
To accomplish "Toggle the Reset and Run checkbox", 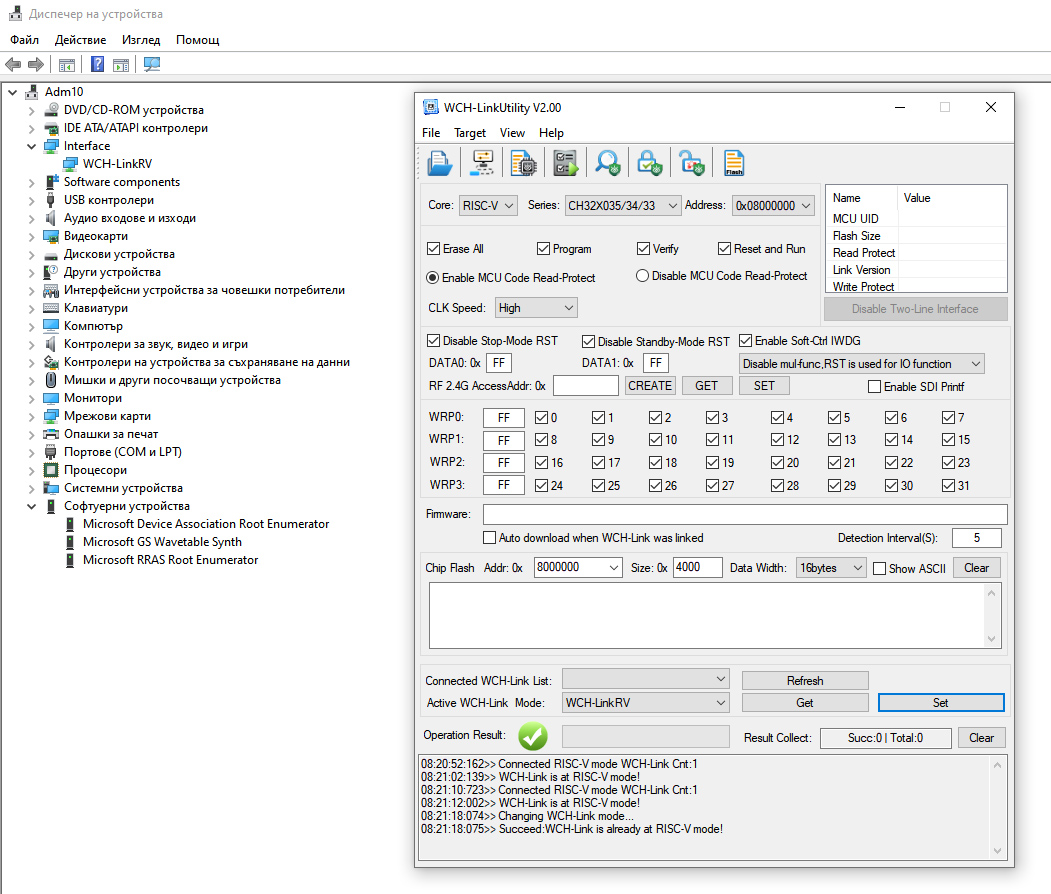I will [724, 249].
